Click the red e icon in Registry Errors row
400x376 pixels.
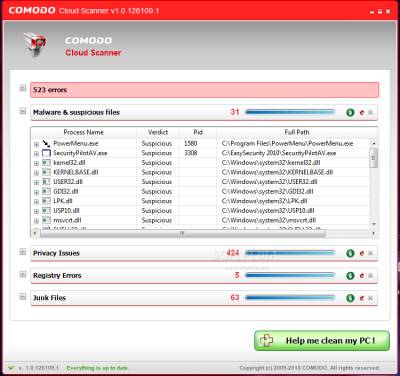click(x=361, y=276)
